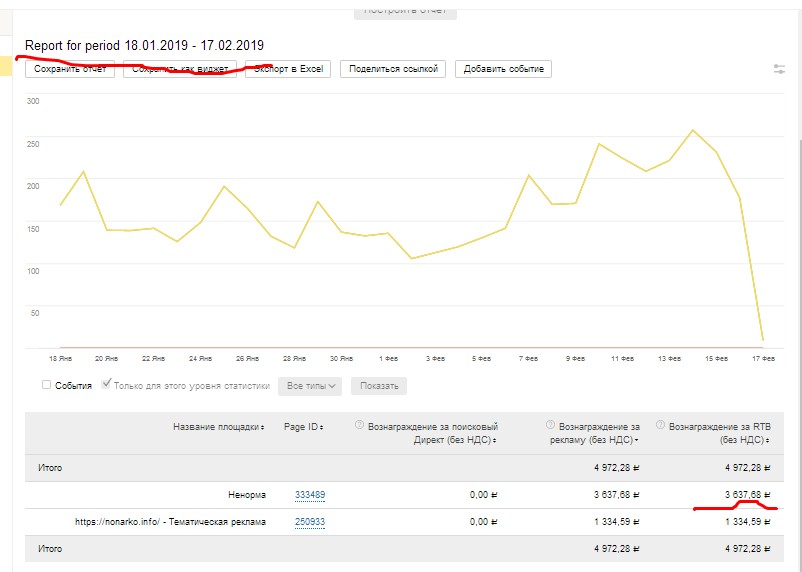The image size is (802, 572).
Task: Click the chart peak near 14 Фев
Action: [x=692, y=130]
